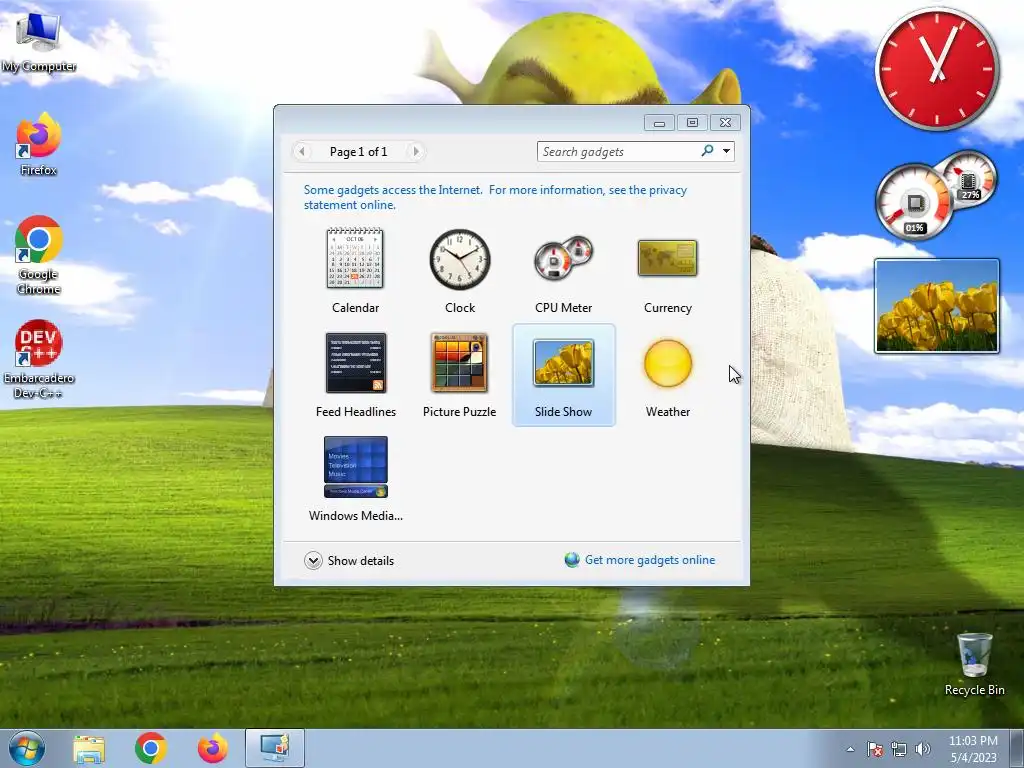1024x768 pixels.
Task: Select Firefox desktop shortcut
Action: click(39, 144)
